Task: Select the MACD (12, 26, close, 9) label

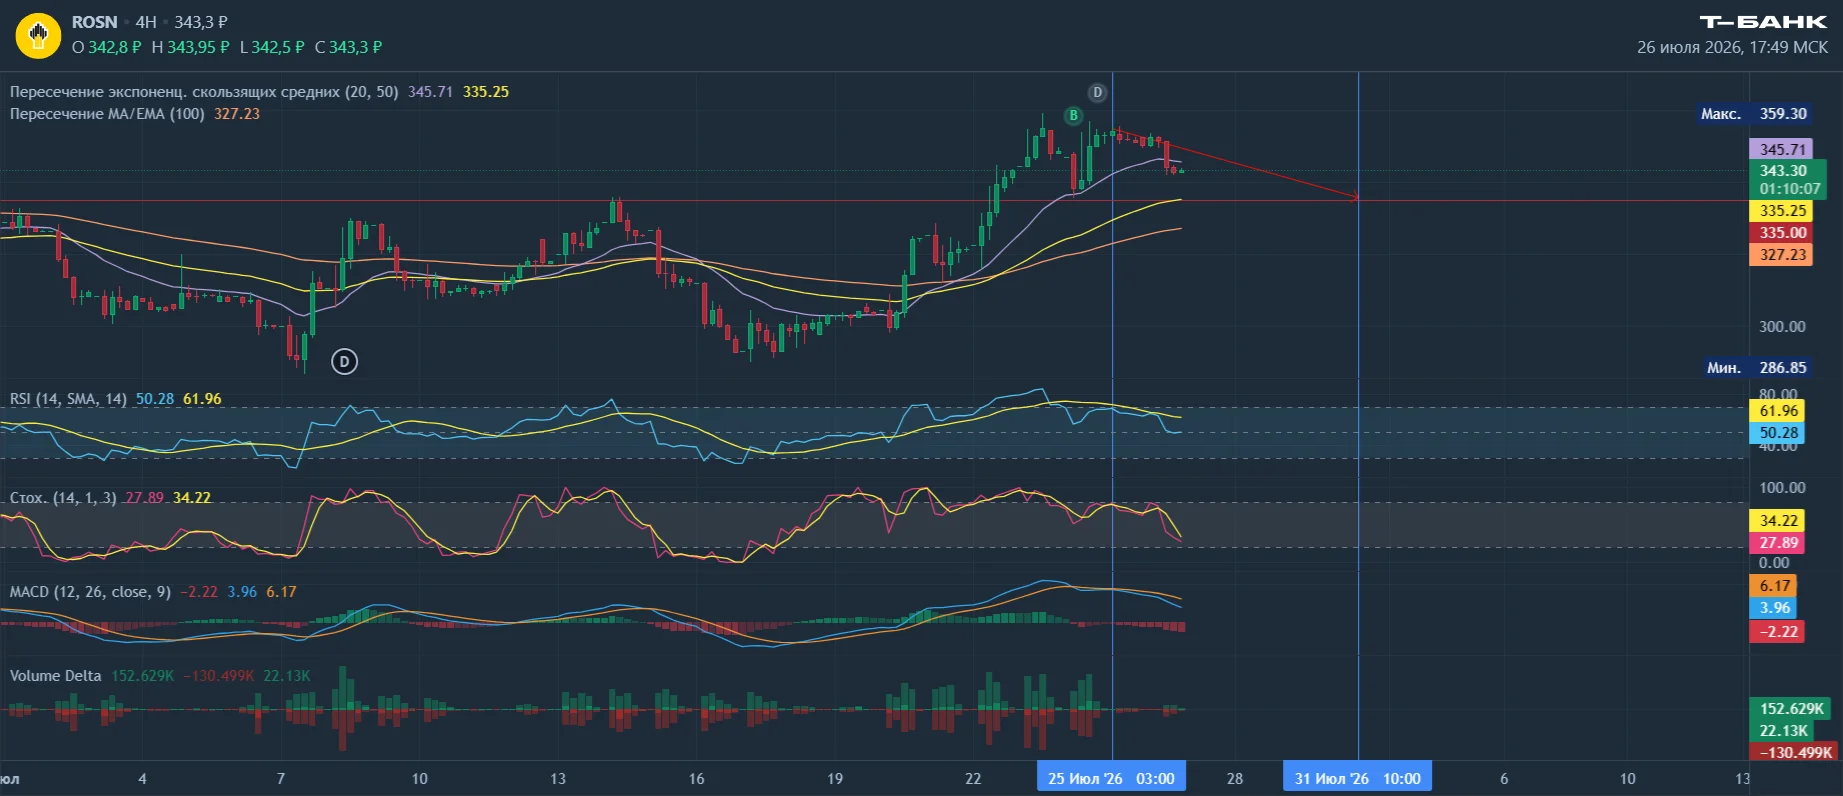Action: pyautogui.click(x=90, y=592)
